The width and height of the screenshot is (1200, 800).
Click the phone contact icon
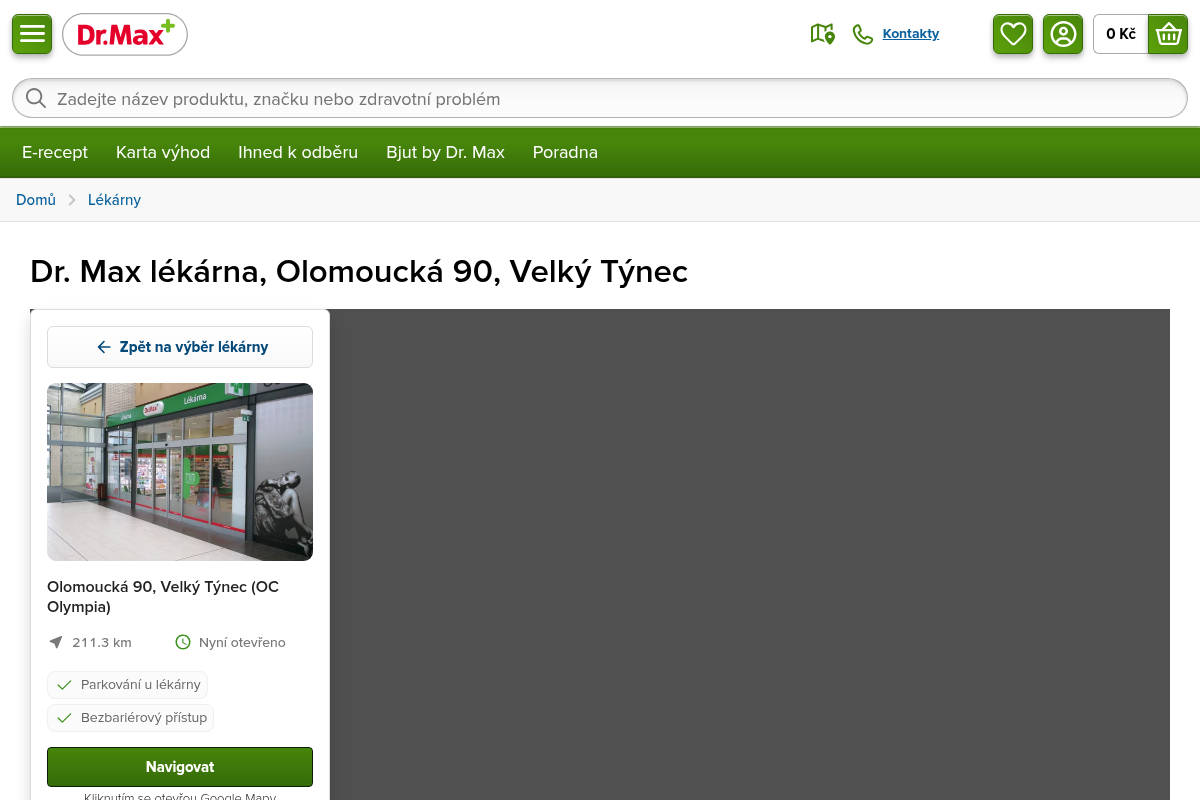click(x=862, y=34)
